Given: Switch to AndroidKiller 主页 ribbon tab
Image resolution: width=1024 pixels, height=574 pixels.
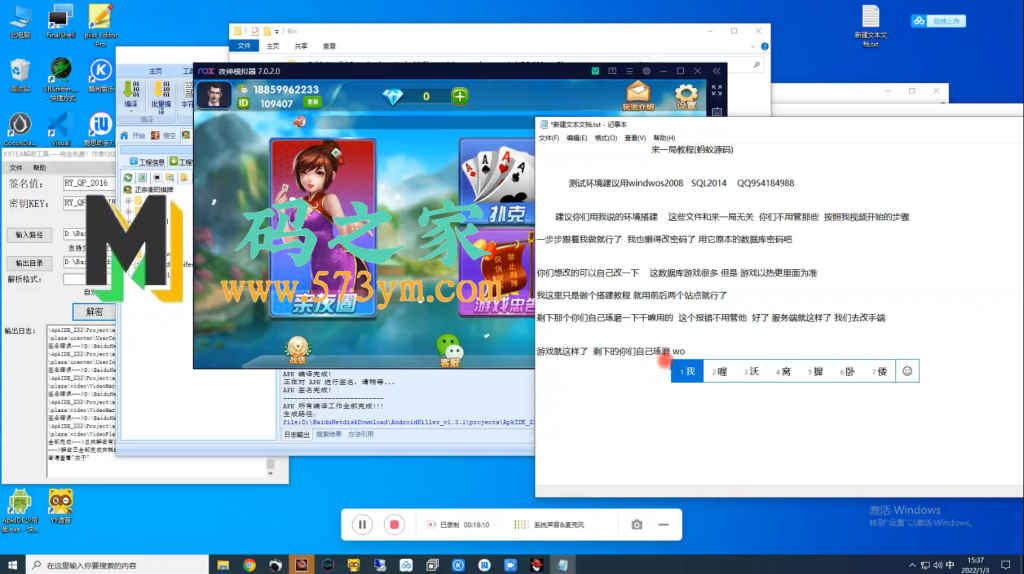Looking at the screenshot, I should pyautogui.click(x=155, y=71).
